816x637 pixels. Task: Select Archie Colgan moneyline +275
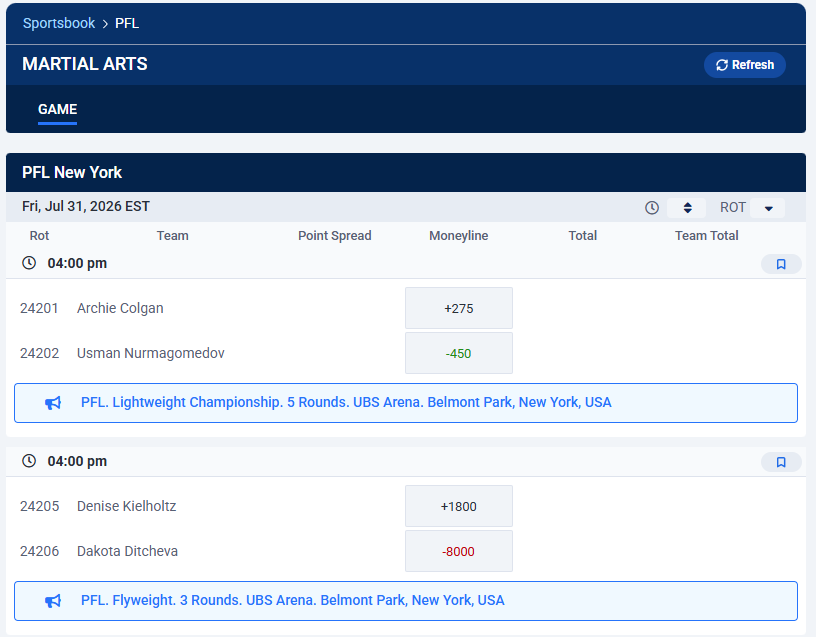pyautogui.click(x=458, y=308)
